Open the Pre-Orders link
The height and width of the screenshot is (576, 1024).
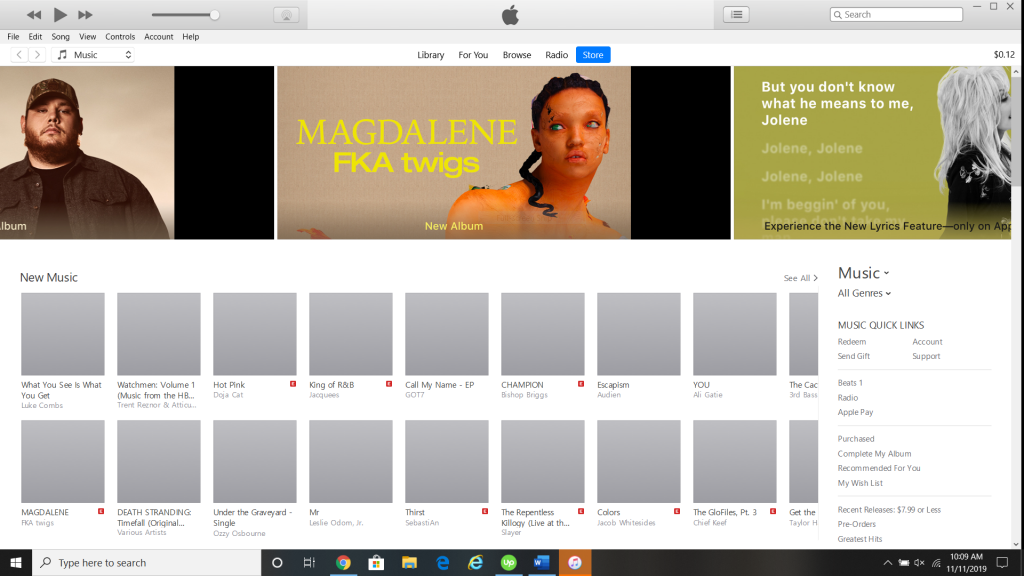pos(857,524)
